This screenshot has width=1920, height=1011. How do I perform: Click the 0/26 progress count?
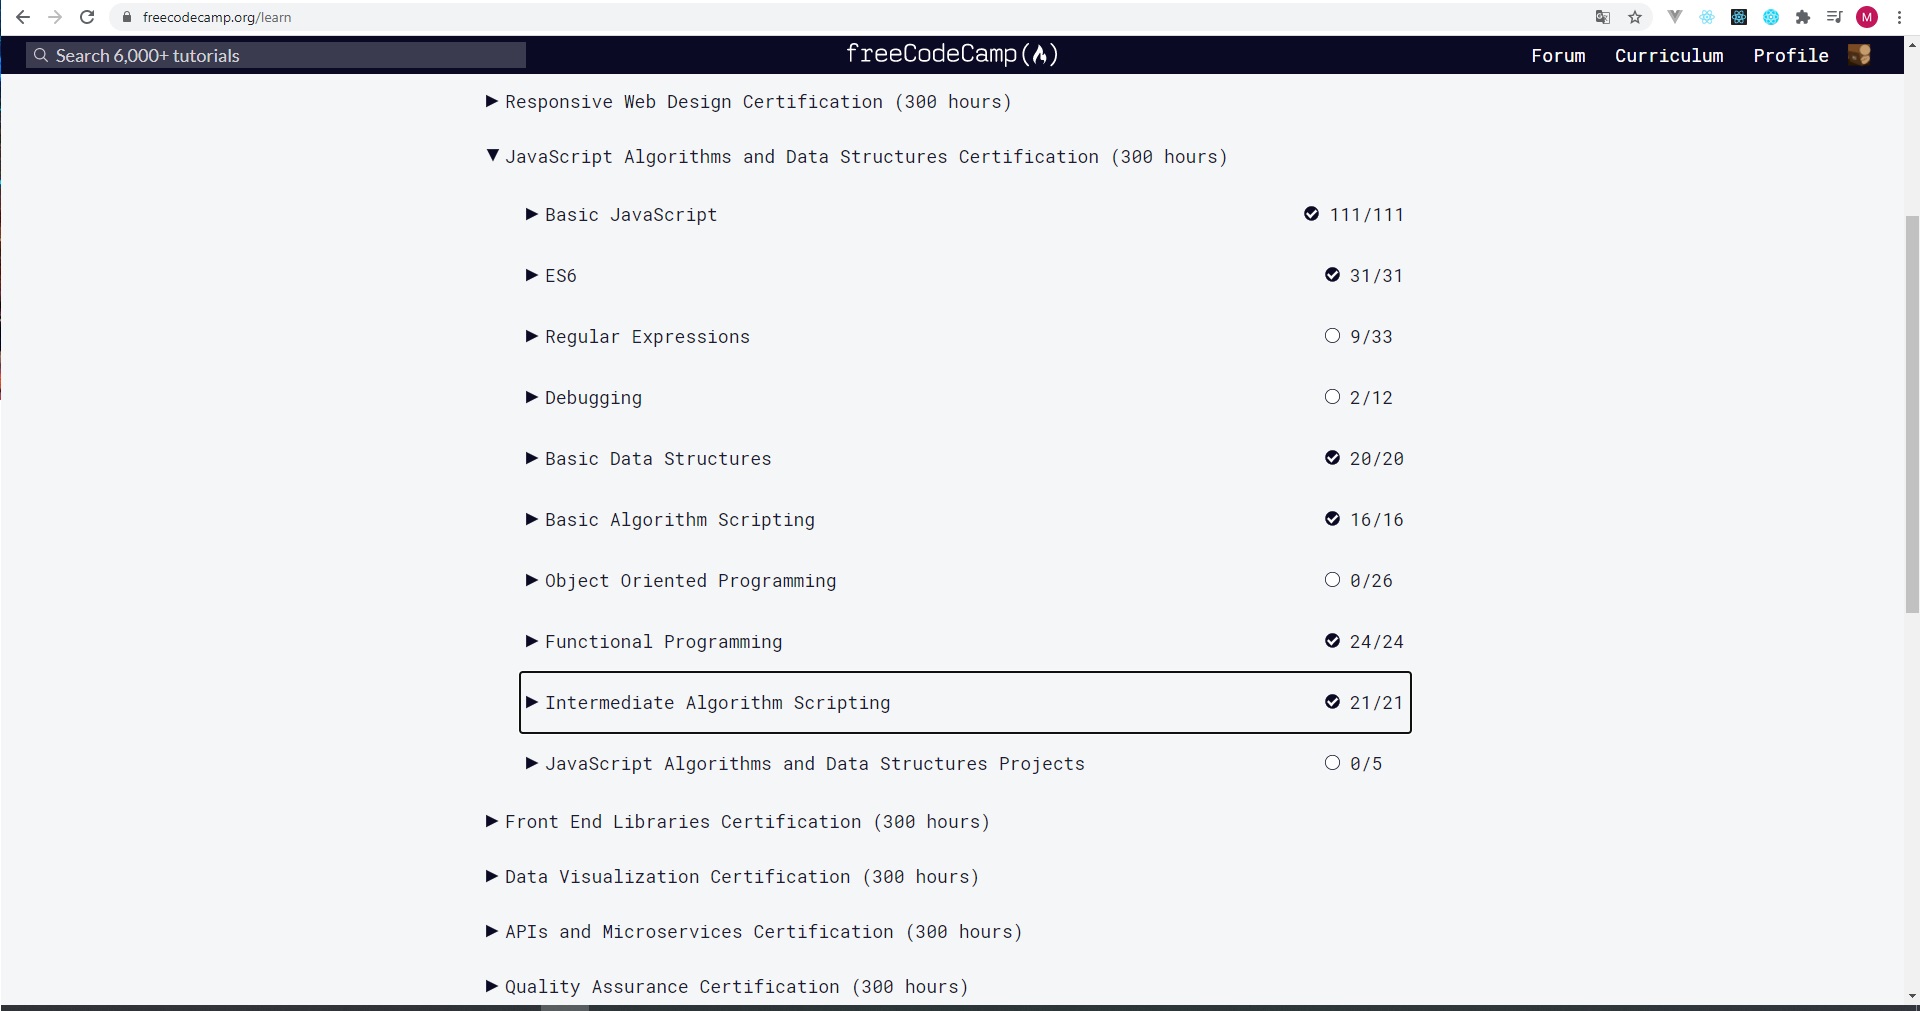click(1371, 581)
